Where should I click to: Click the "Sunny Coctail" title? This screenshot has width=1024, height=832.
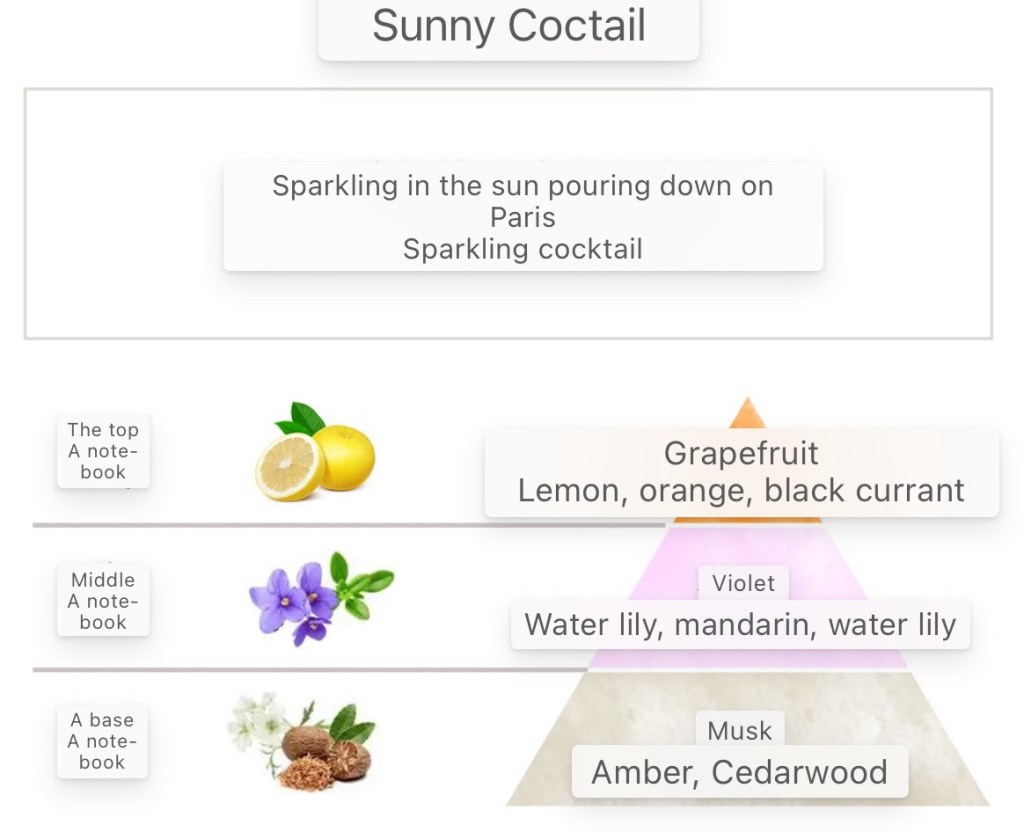pos(508,27)
